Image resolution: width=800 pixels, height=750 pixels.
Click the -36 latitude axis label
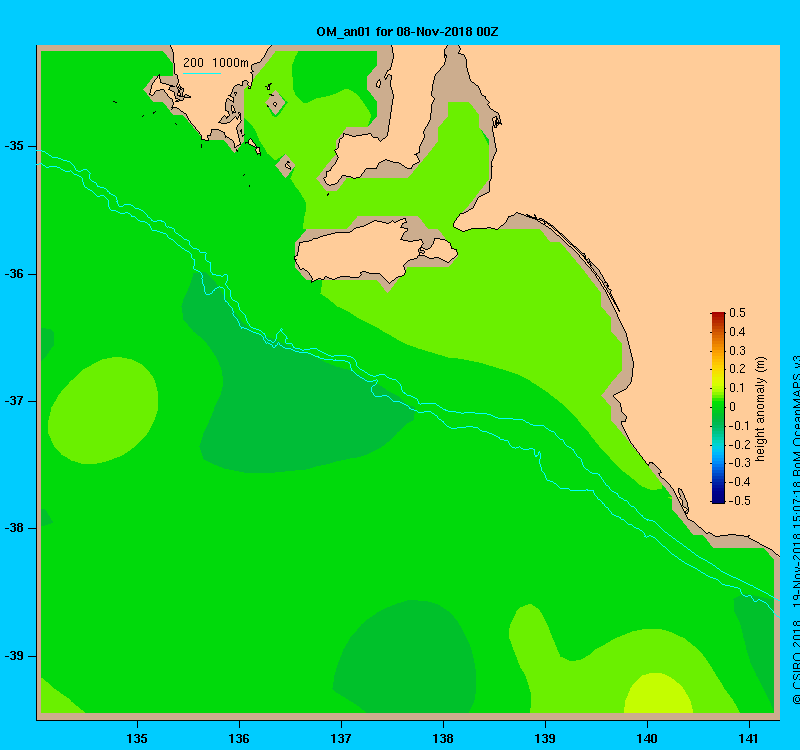click(x=14, y=274)
